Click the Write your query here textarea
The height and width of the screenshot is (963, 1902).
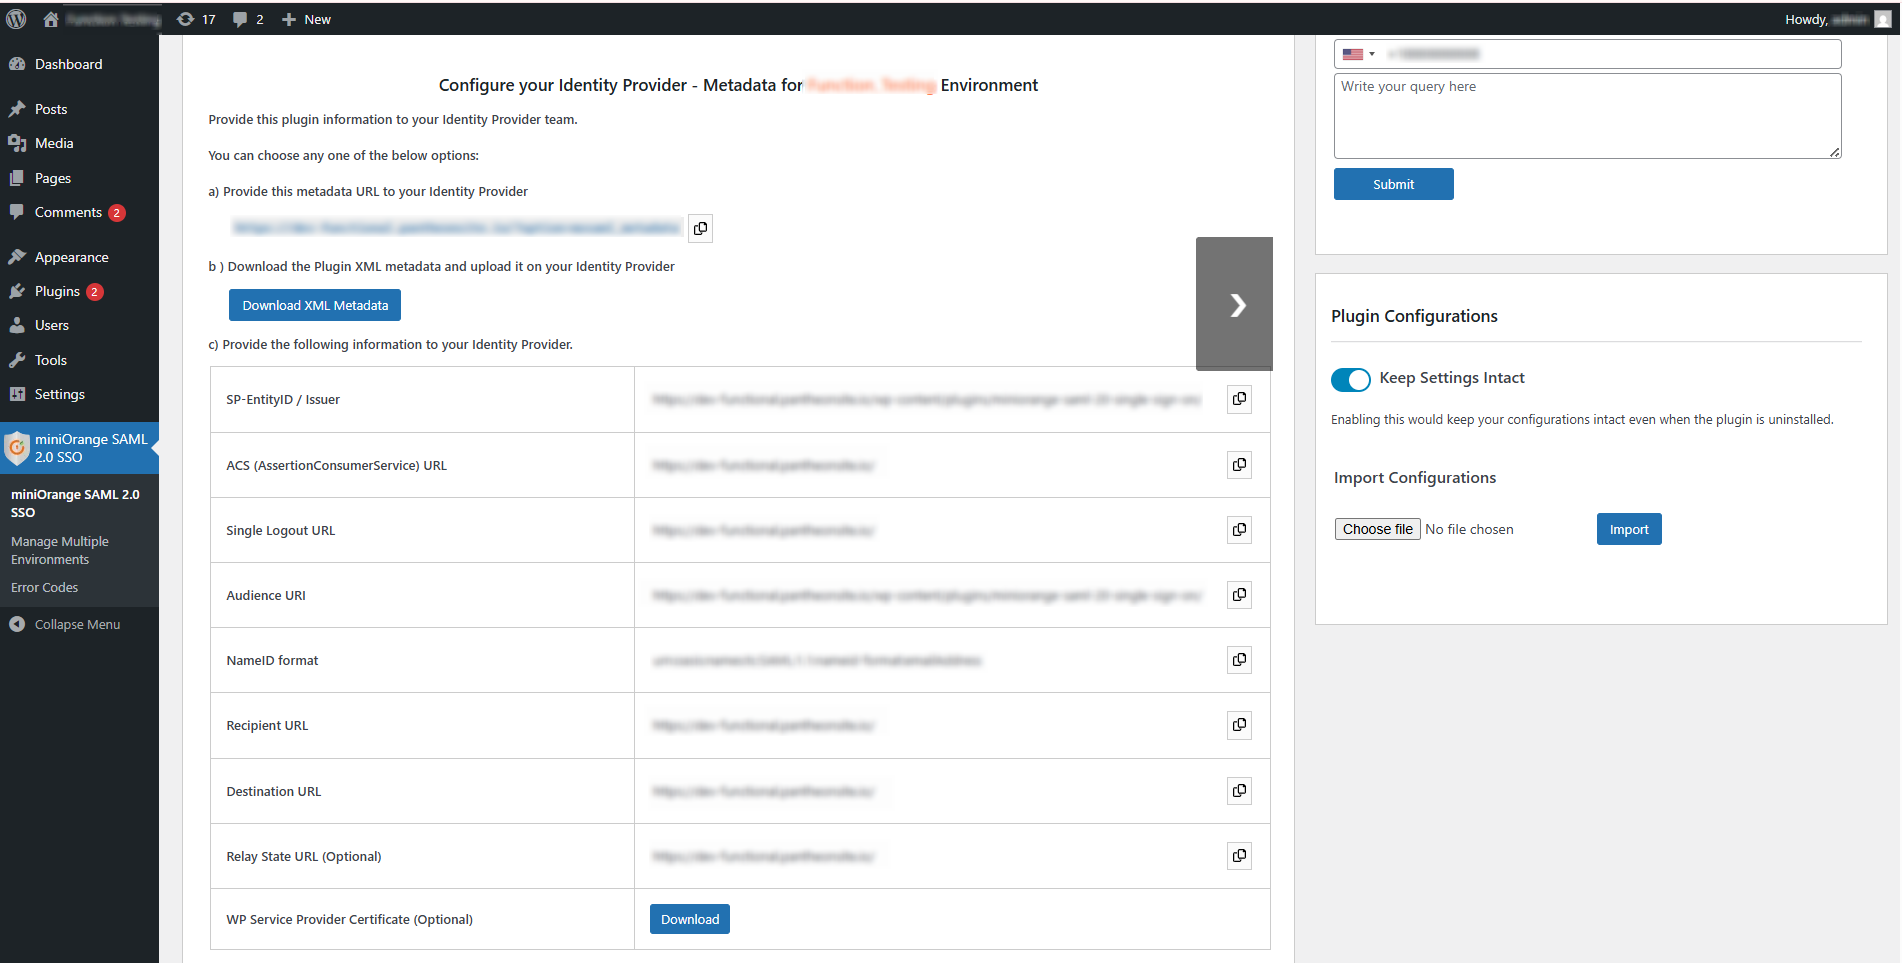[x=1587, y=116]
